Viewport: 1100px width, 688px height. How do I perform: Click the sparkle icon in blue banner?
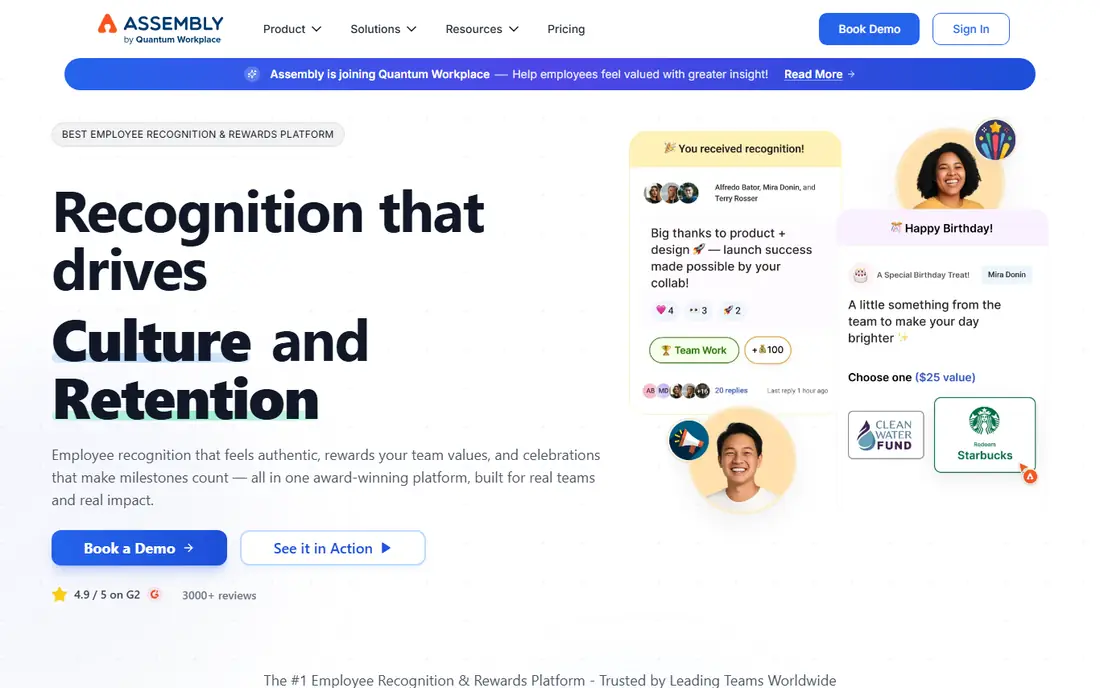[x=252, y=74]
